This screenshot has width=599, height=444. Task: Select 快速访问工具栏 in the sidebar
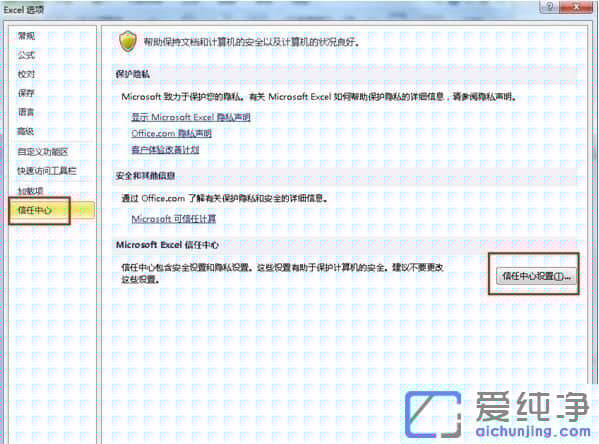(47, 171)
